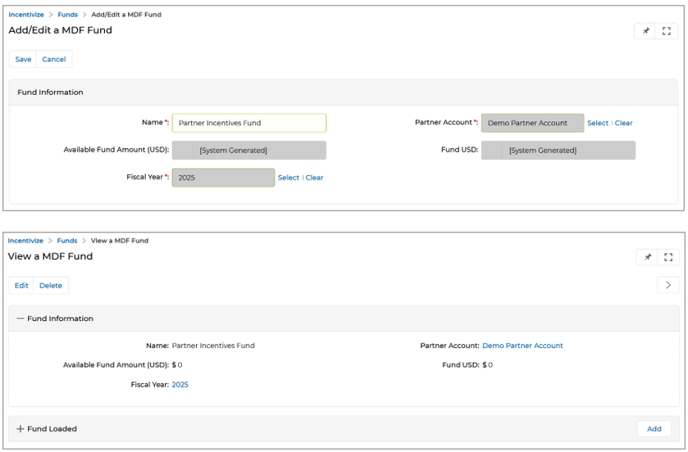
Task: Open Select next to Partner Account field
Action: 597,123
